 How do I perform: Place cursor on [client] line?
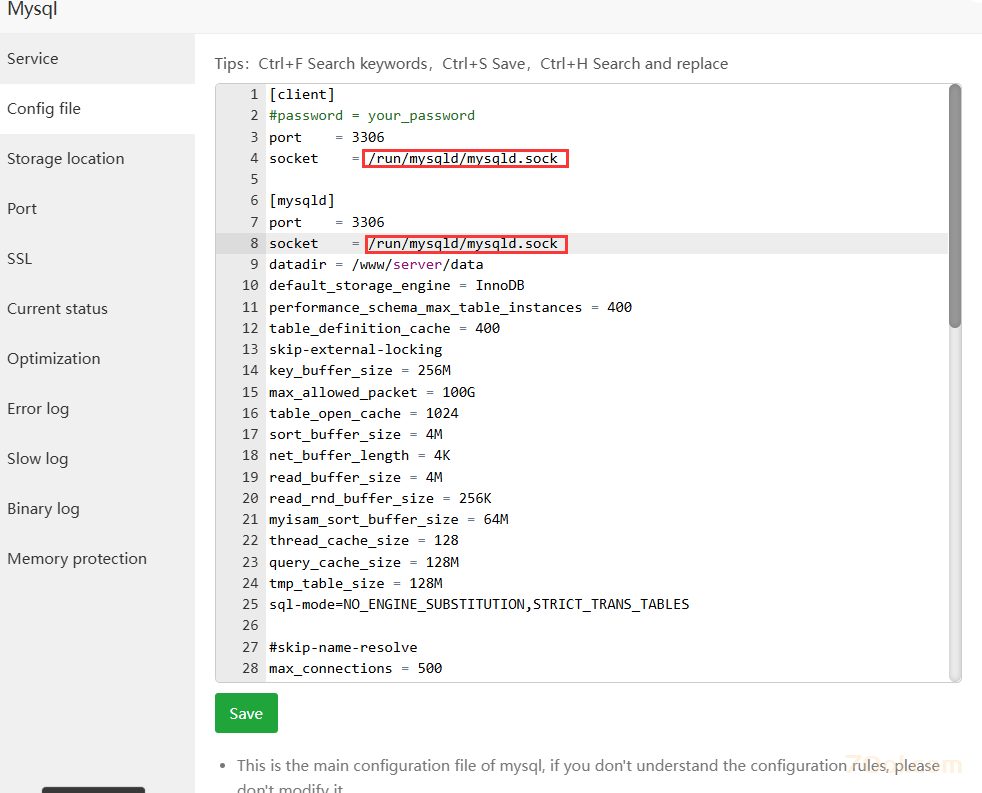[302, 95]
